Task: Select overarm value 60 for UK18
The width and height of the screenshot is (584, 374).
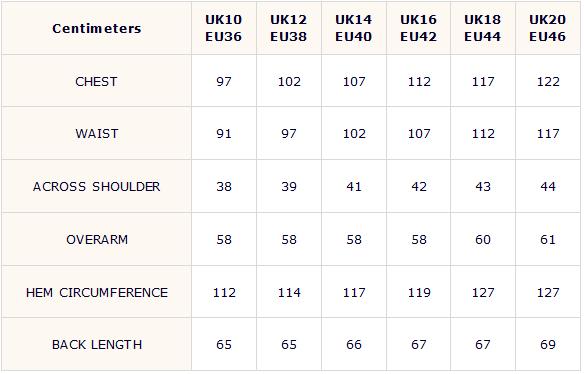Action: click(x=483, y=239)
